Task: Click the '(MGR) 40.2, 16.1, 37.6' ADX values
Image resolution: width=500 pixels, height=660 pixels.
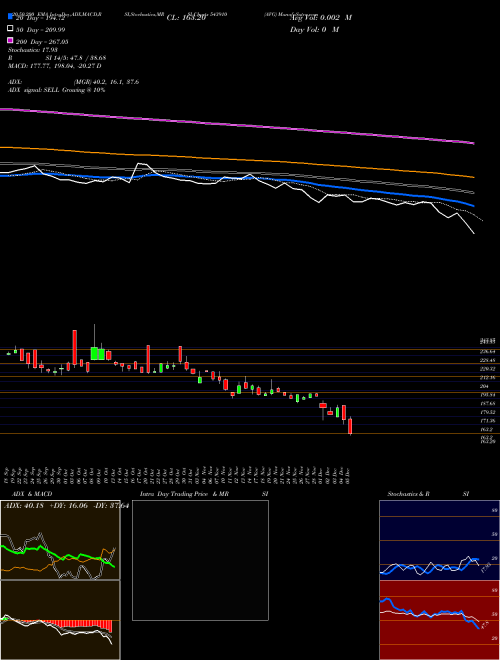Action: pyautogui.click(x=106, y=82)
